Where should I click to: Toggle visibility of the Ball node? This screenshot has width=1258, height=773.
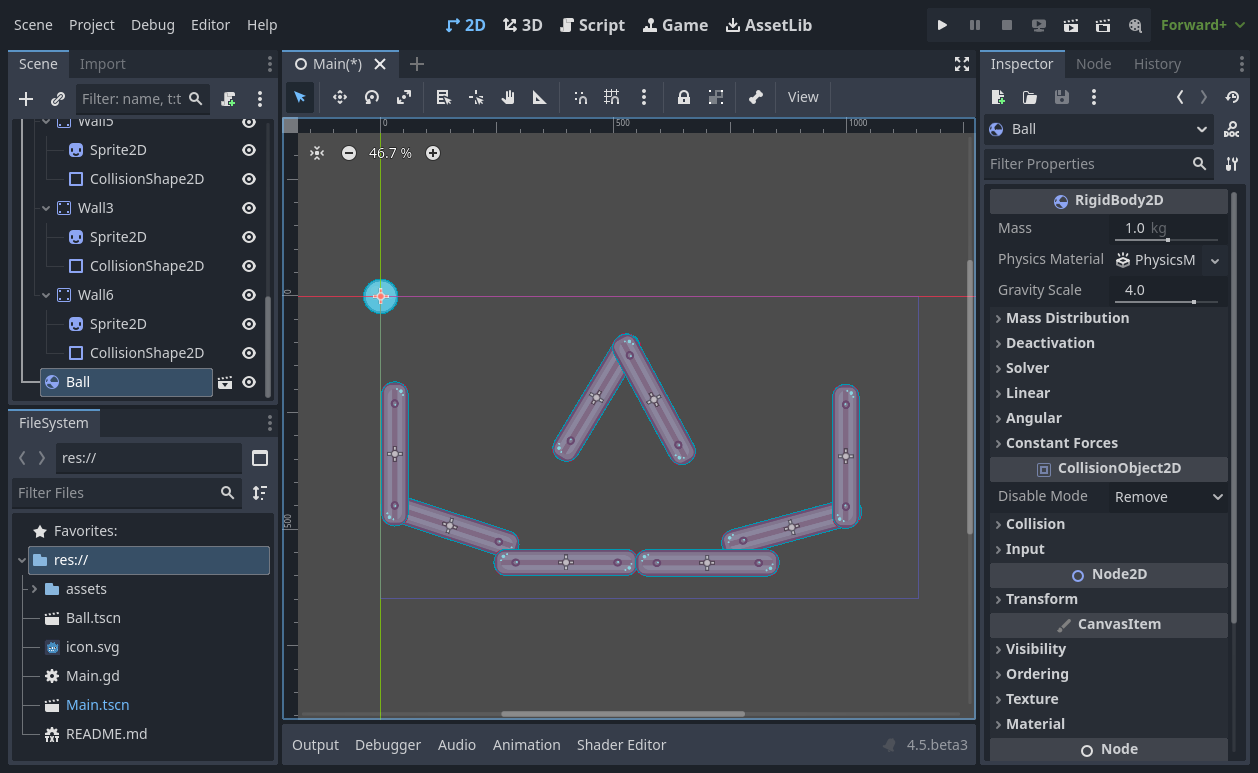[x=249, y=382]
